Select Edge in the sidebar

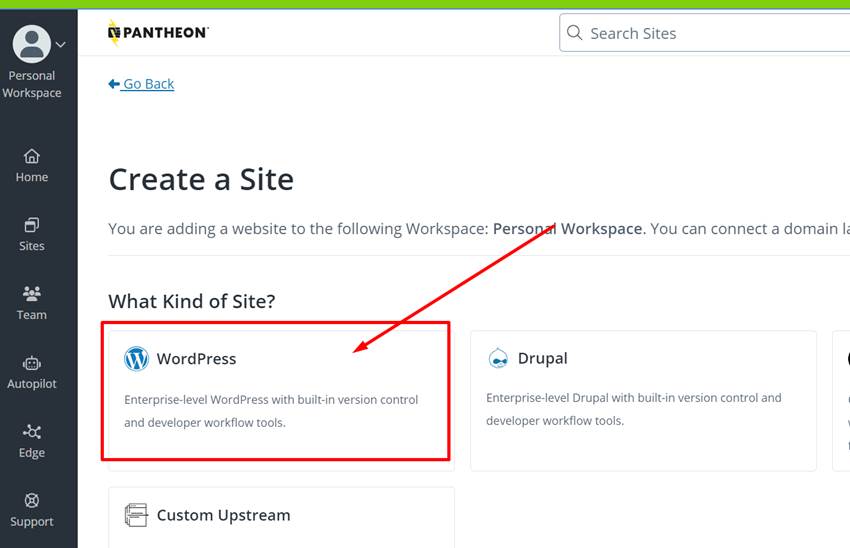tap(32, 432)
